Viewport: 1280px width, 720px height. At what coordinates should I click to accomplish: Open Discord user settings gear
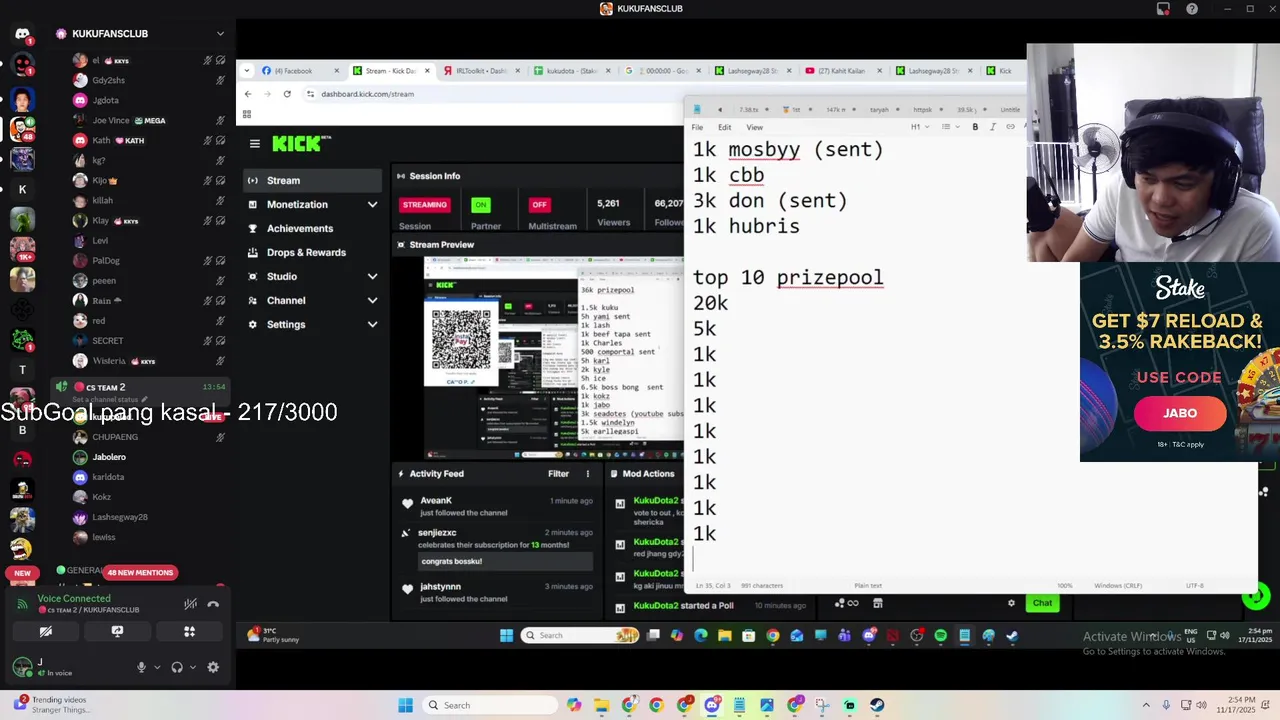point(213,667)
